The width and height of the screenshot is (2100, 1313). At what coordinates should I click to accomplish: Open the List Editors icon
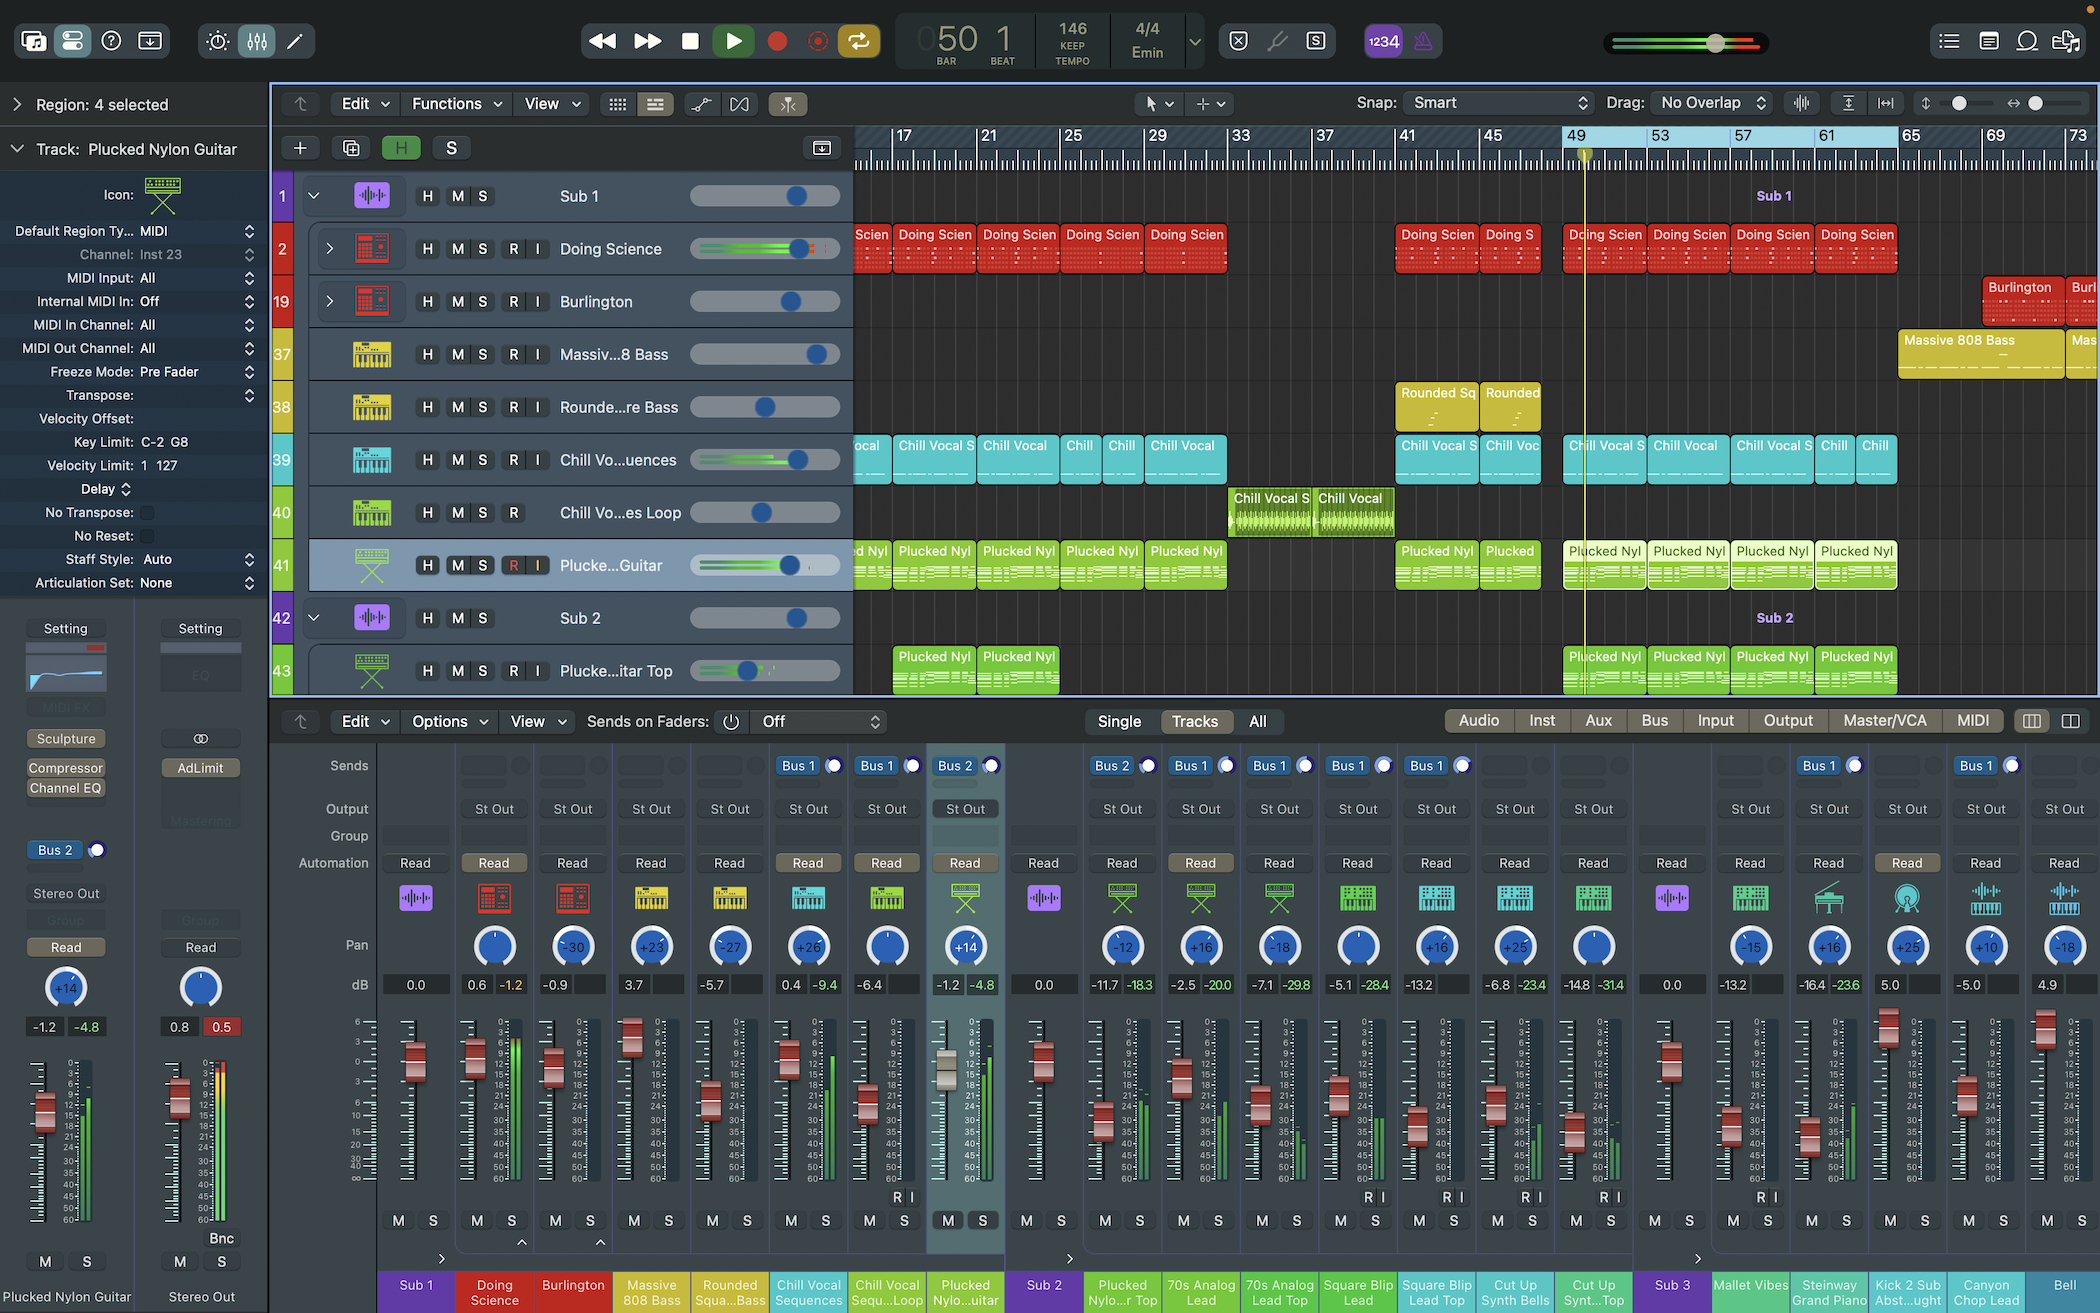click(1949, 41)
